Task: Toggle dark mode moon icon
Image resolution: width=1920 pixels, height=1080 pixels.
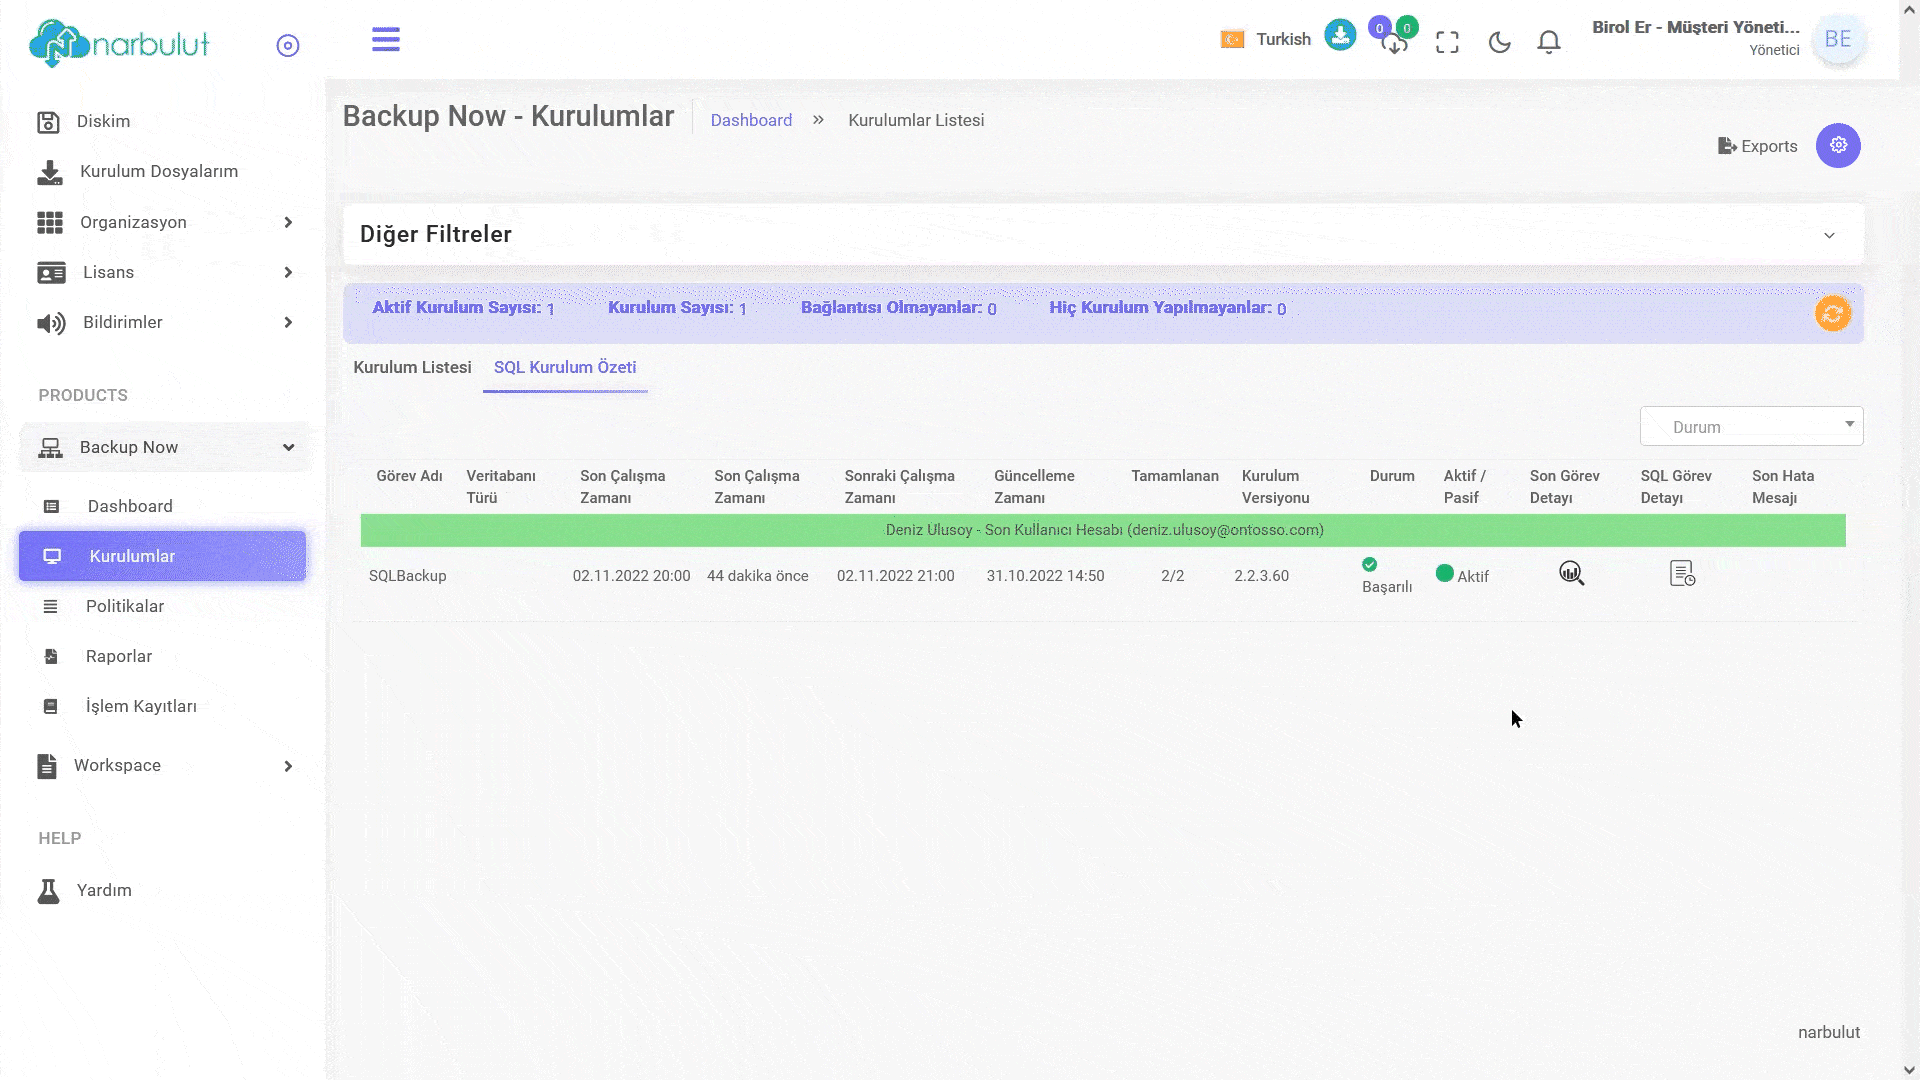Action: pyautogui.click(x=1499, y=42)
